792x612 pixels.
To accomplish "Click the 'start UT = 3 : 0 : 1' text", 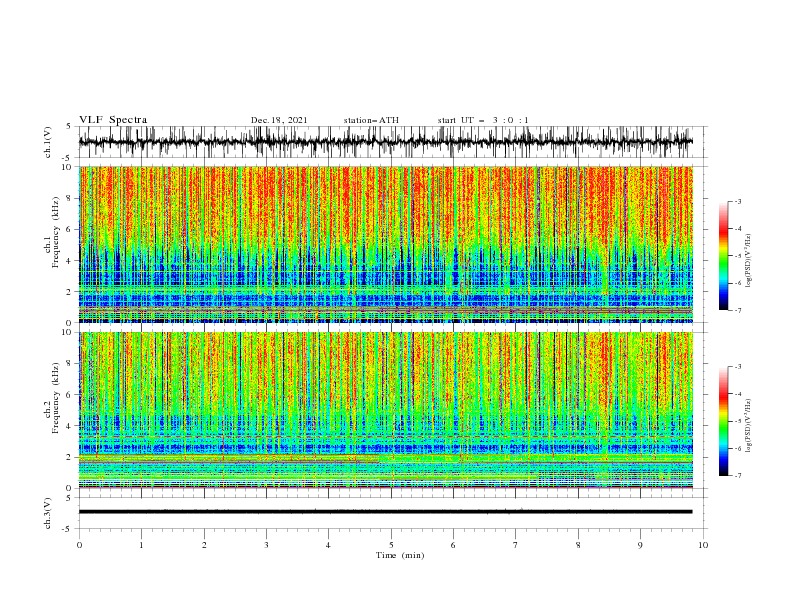I will tap(483, 120).
